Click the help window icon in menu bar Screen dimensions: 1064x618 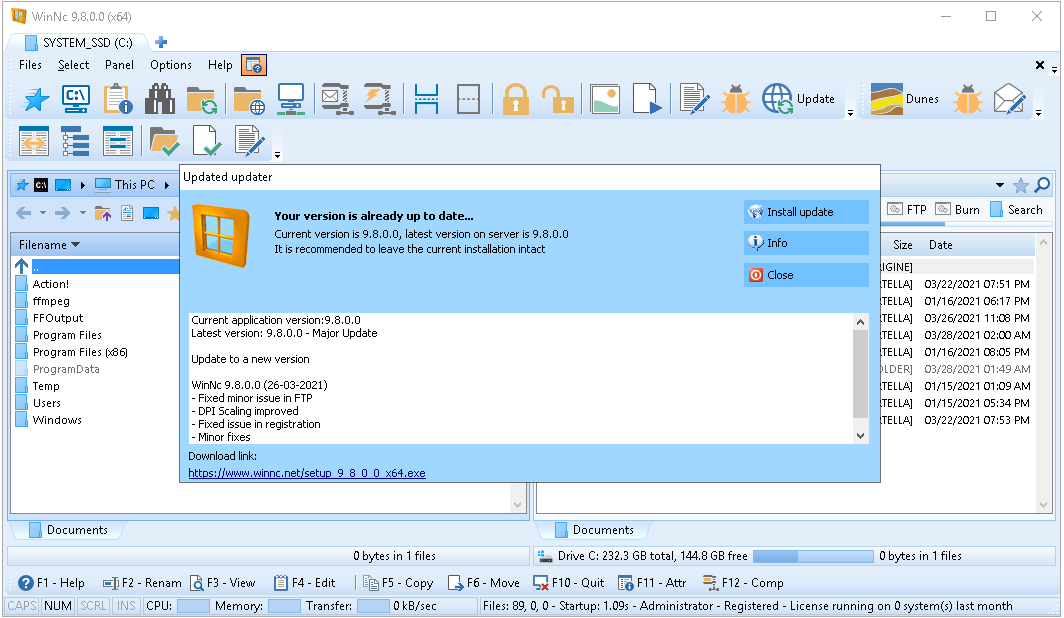click(254, 65)
